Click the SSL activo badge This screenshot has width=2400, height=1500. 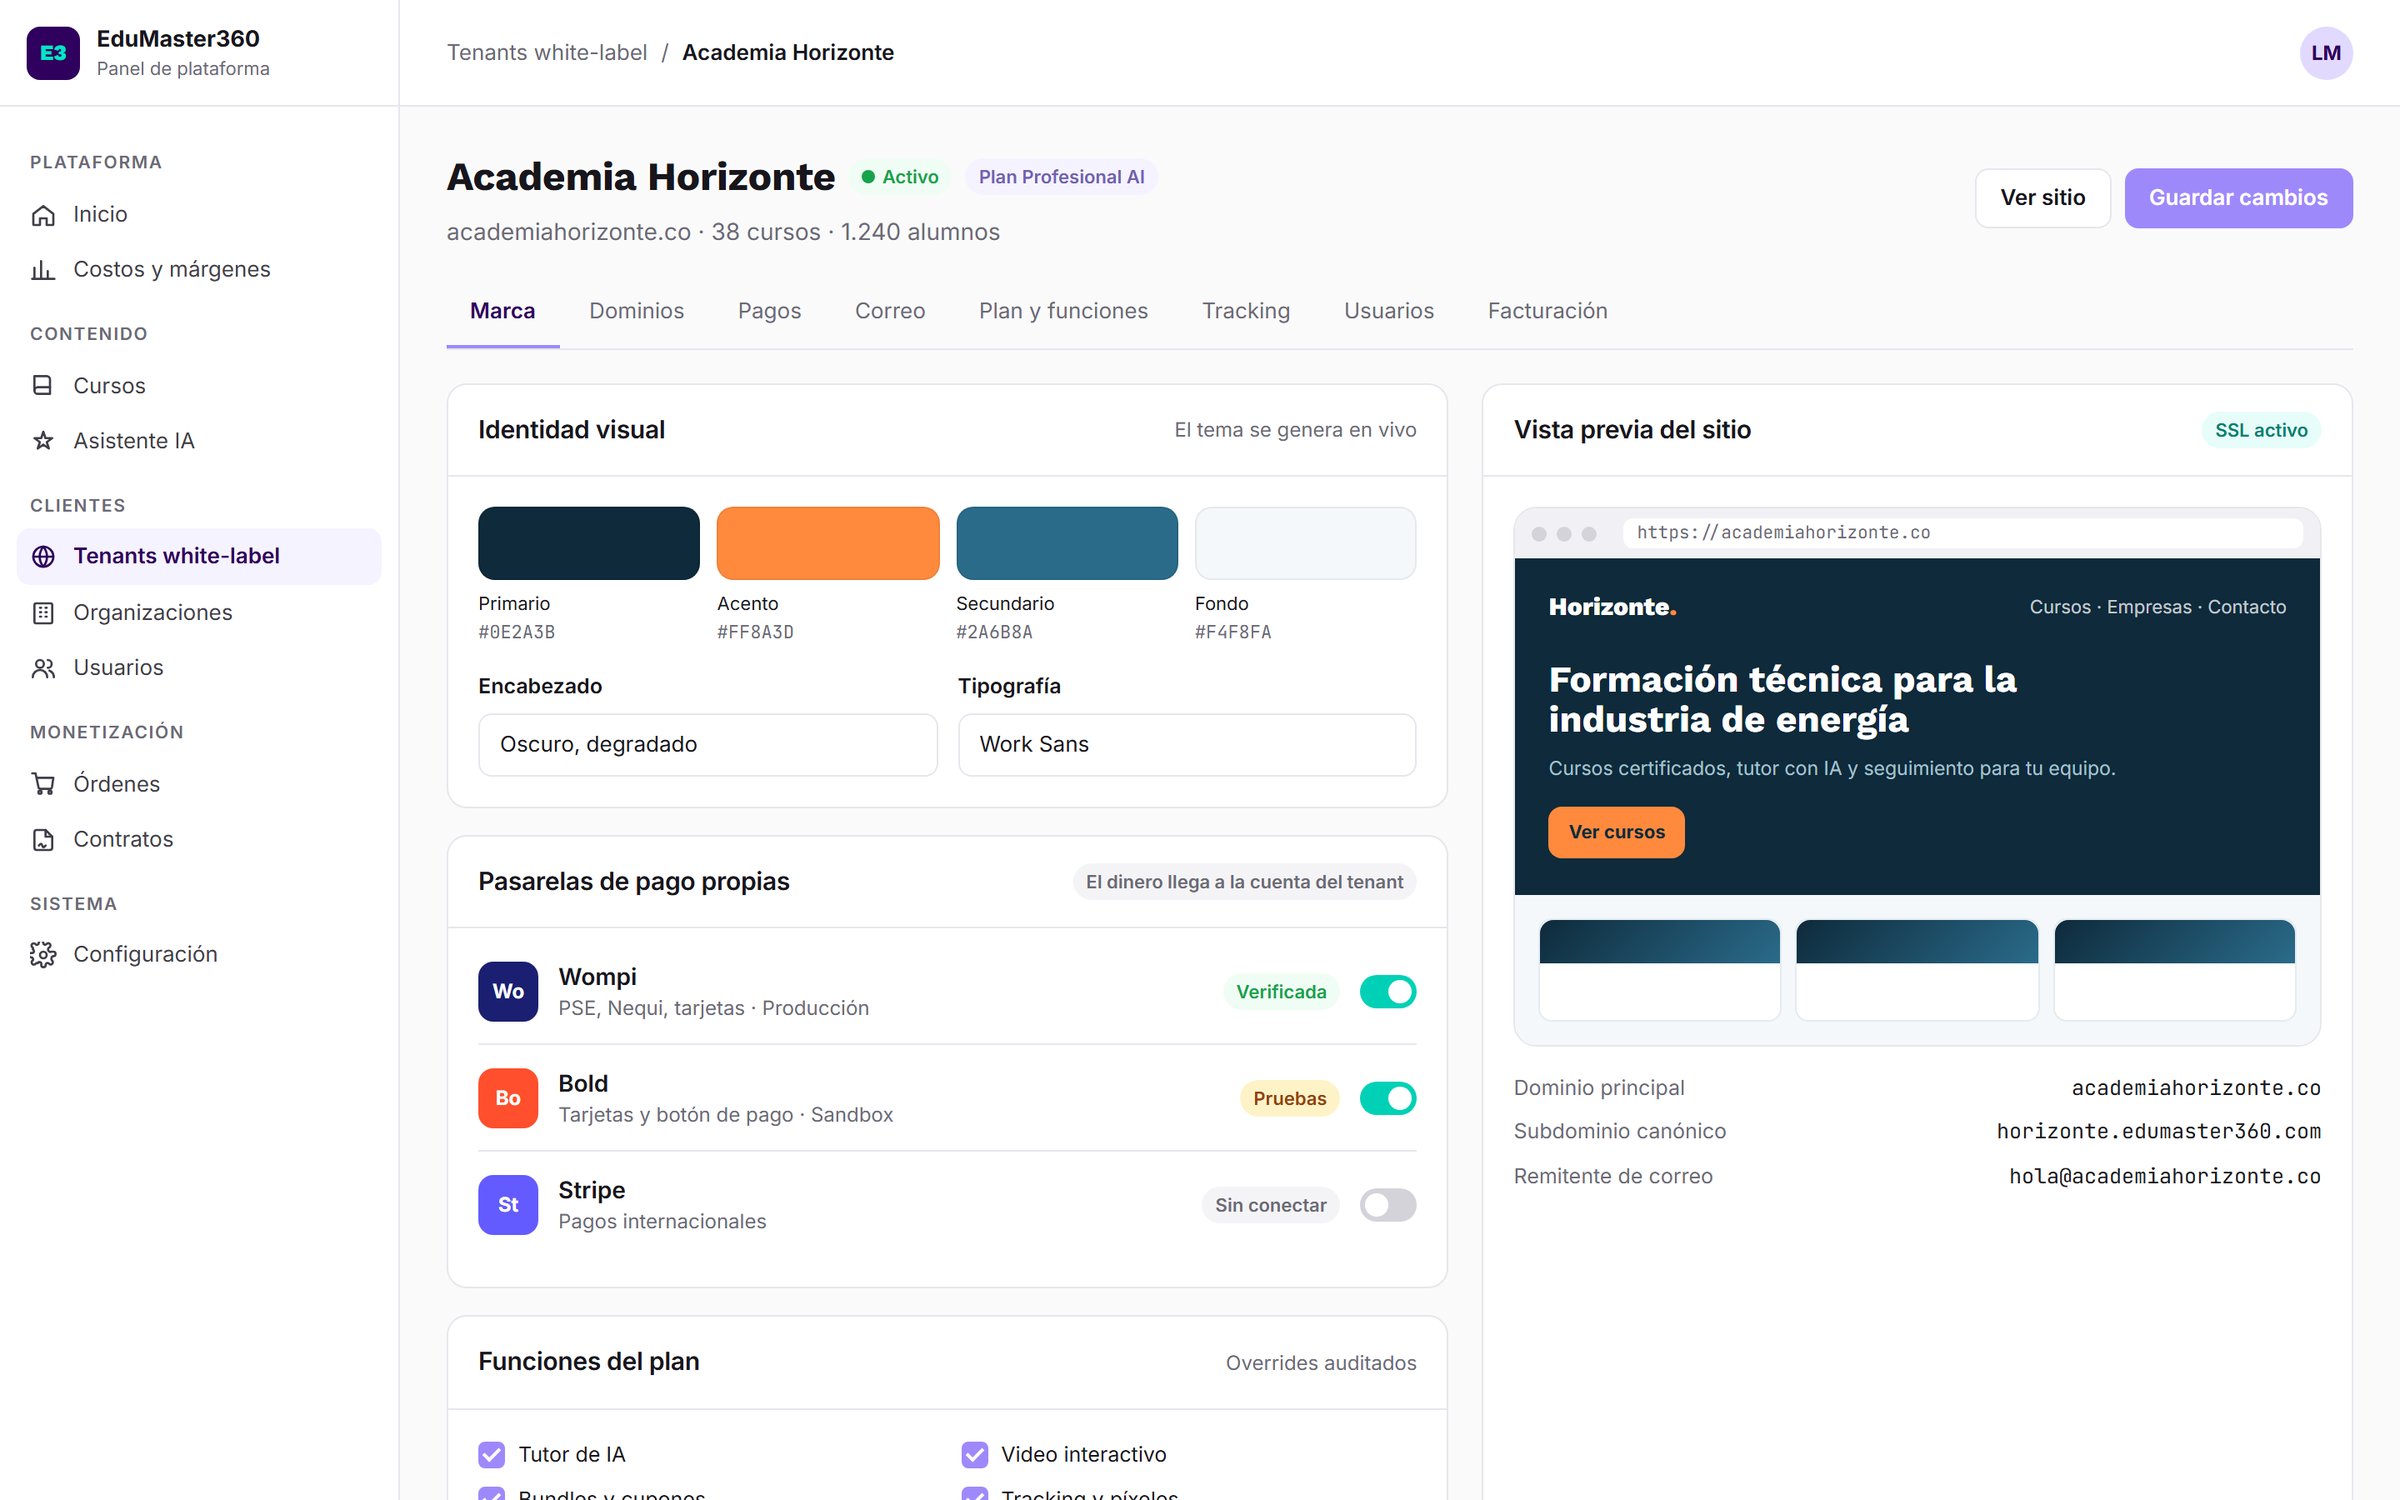pyautogui.click(x=2261, y=430)
